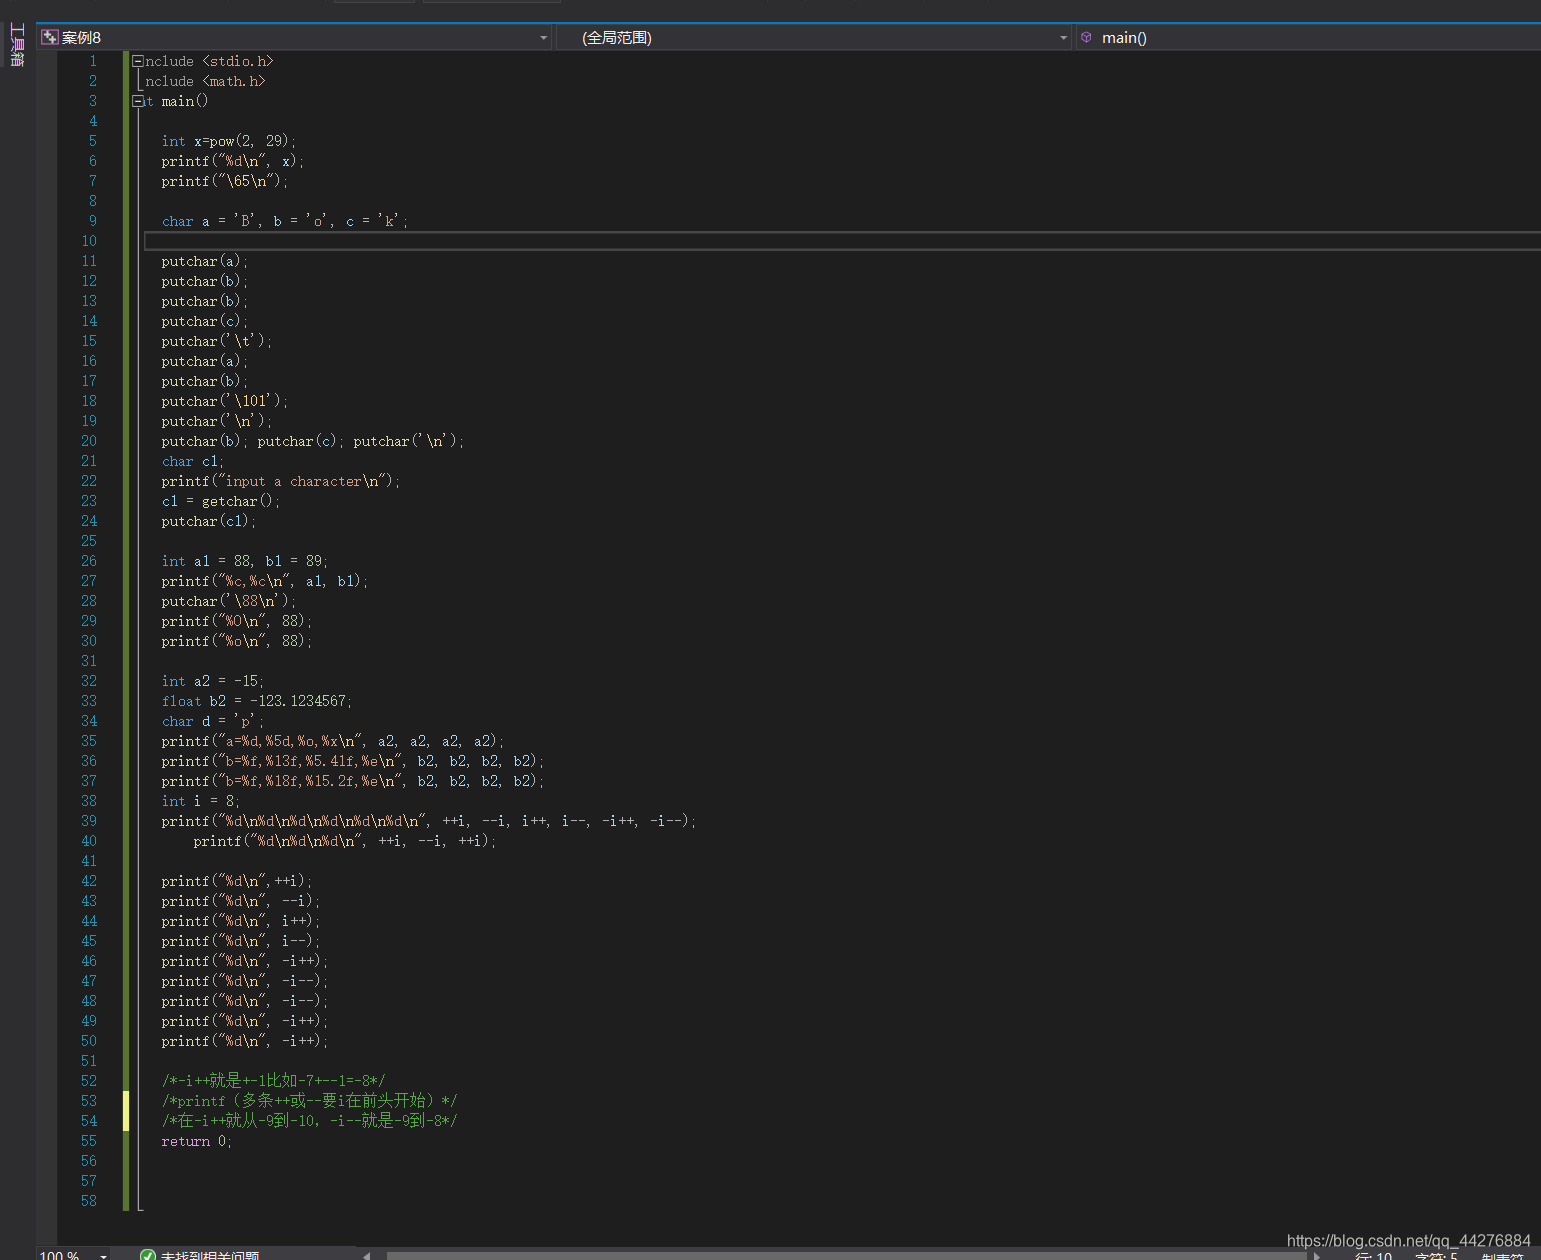Click the char a = 'B' declaration line
The height and width of the screenshot is (1260, 1541).
point(285,221)
